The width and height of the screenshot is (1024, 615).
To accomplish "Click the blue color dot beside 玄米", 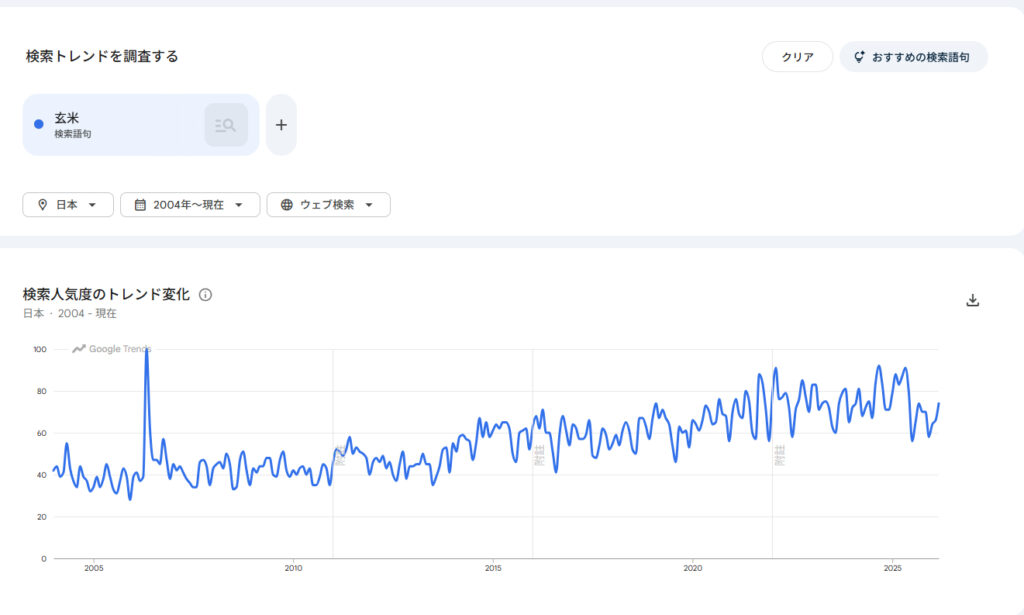I will 39,124.
